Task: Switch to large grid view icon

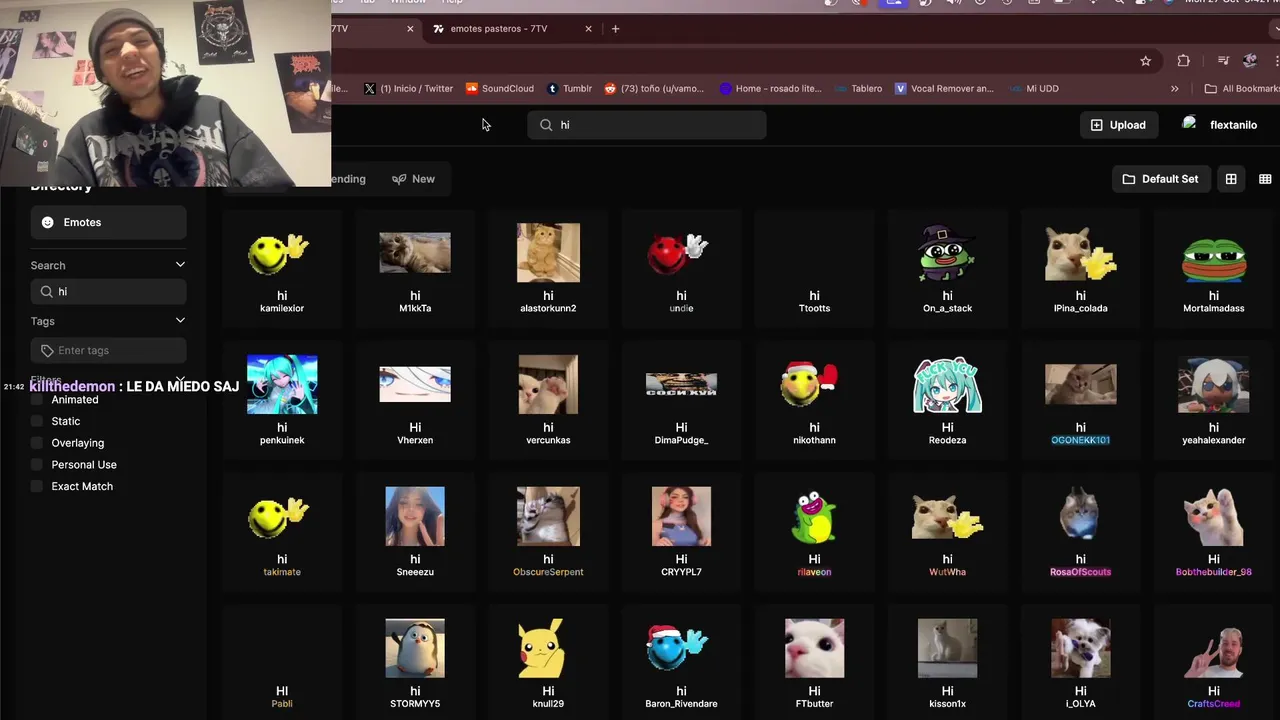Action: pos(1231,179)
